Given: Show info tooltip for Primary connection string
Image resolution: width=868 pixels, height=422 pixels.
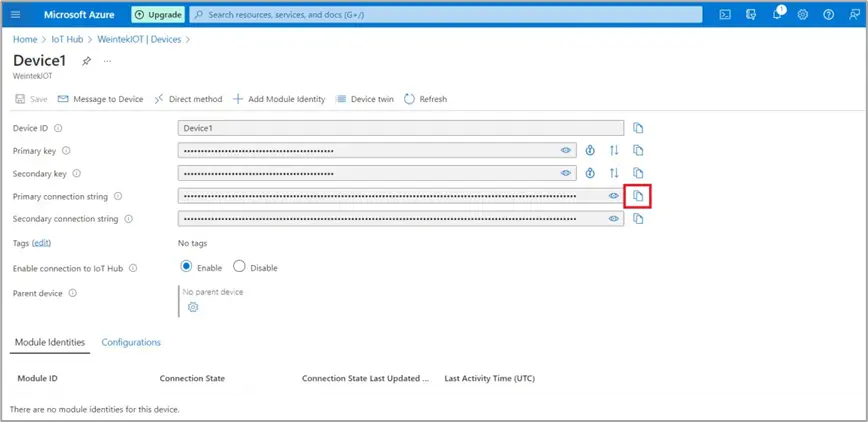Looking at the screenshot, I should coord(118,196).
